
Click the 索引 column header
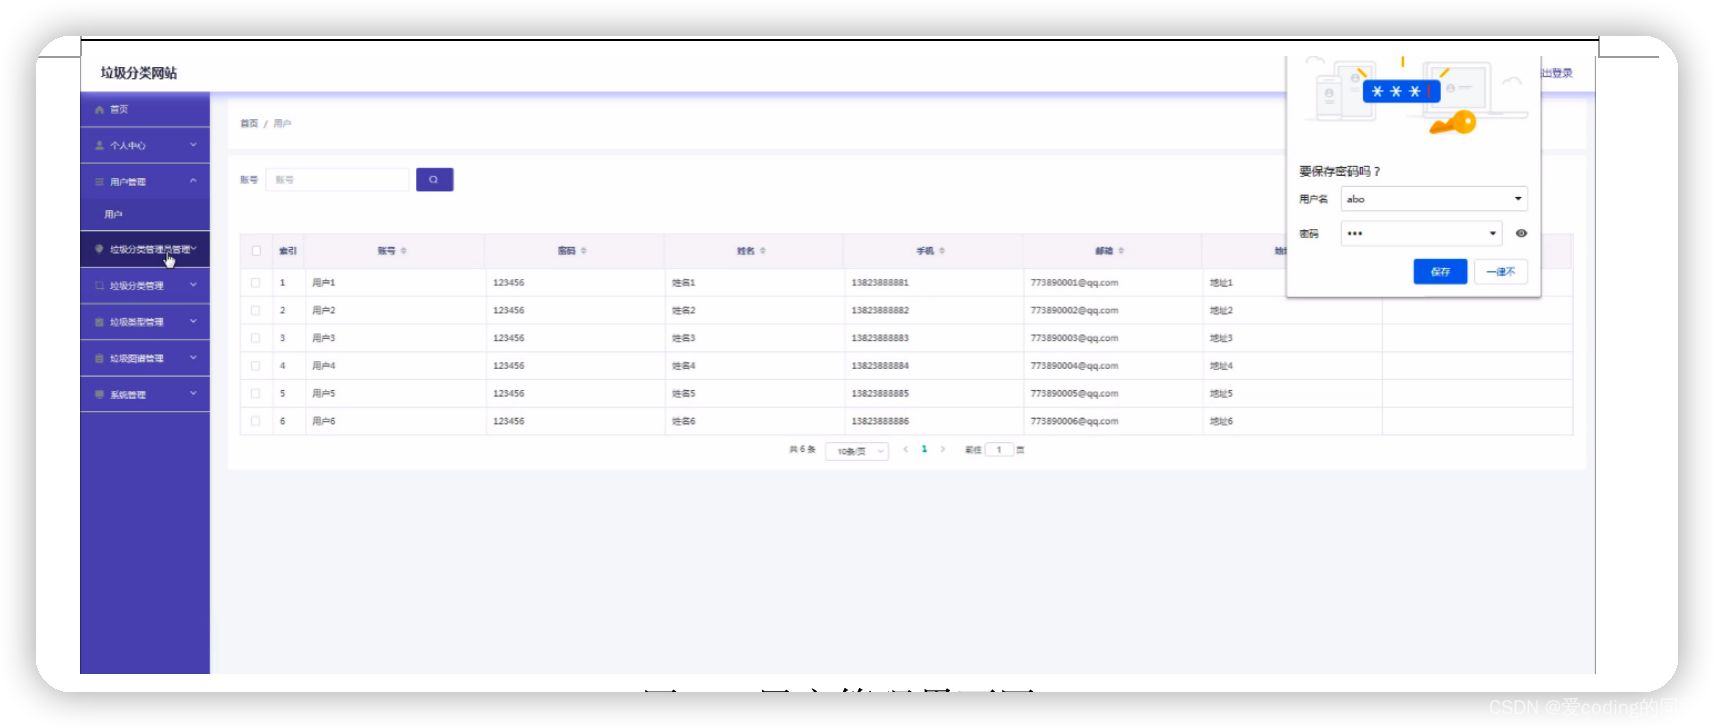tap(288, 251)
